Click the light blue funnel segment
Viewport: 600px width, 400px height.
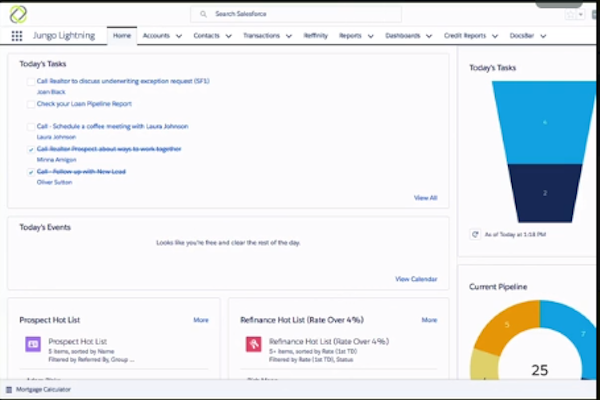coord(545,122)
